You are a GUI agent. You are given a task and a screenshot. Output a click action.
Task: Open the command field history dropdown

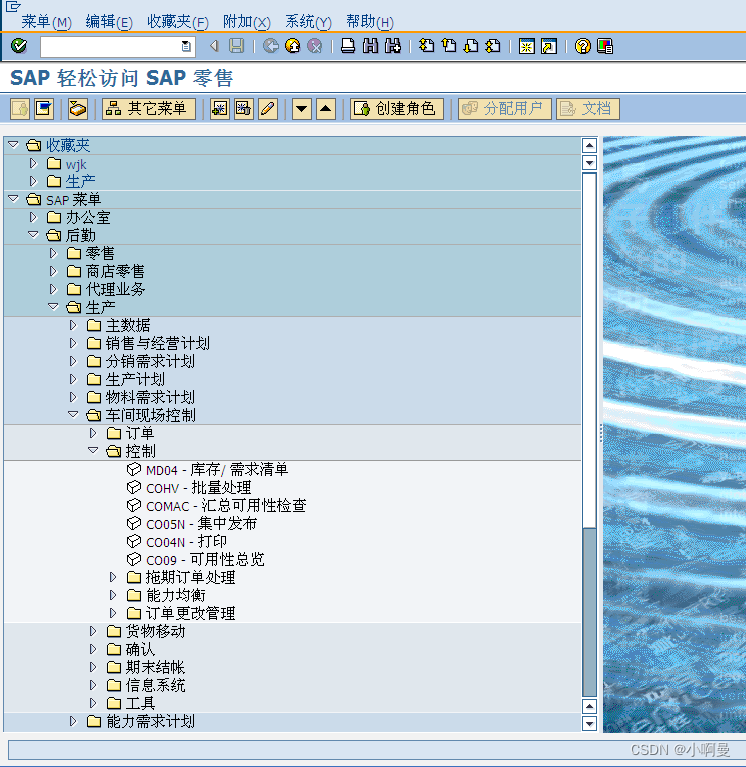click(186, 46)
